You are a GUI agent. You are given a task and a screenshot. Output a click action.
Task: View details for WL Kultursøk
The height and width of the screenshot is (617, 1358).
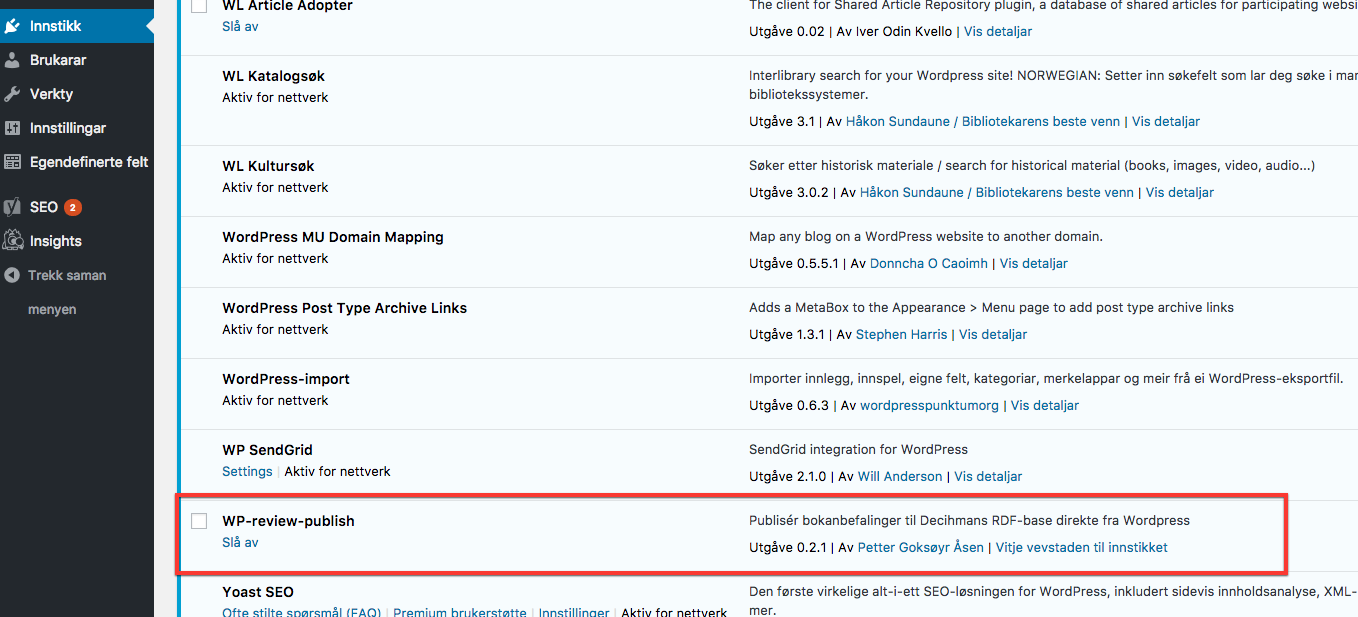click(1180, 192)
